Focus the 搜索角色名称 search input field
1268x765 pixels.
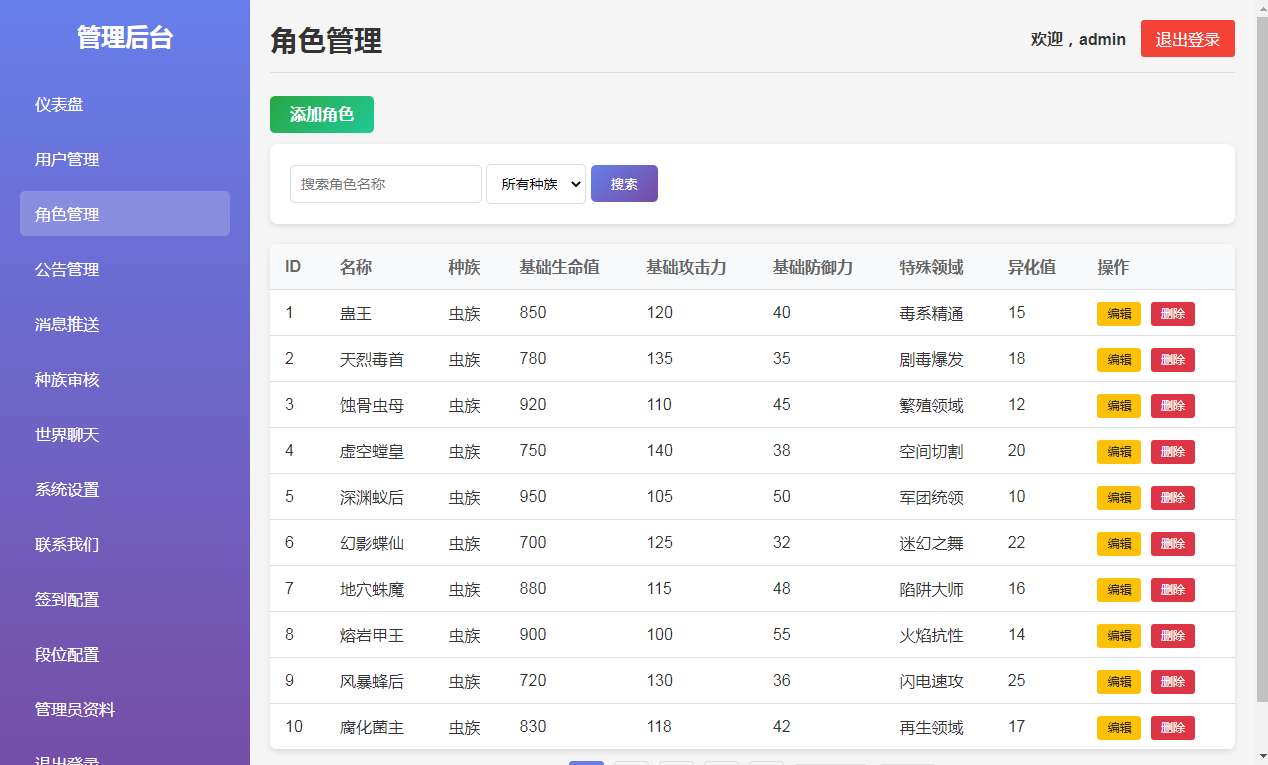pyautogui.click(x=385, y=184)
